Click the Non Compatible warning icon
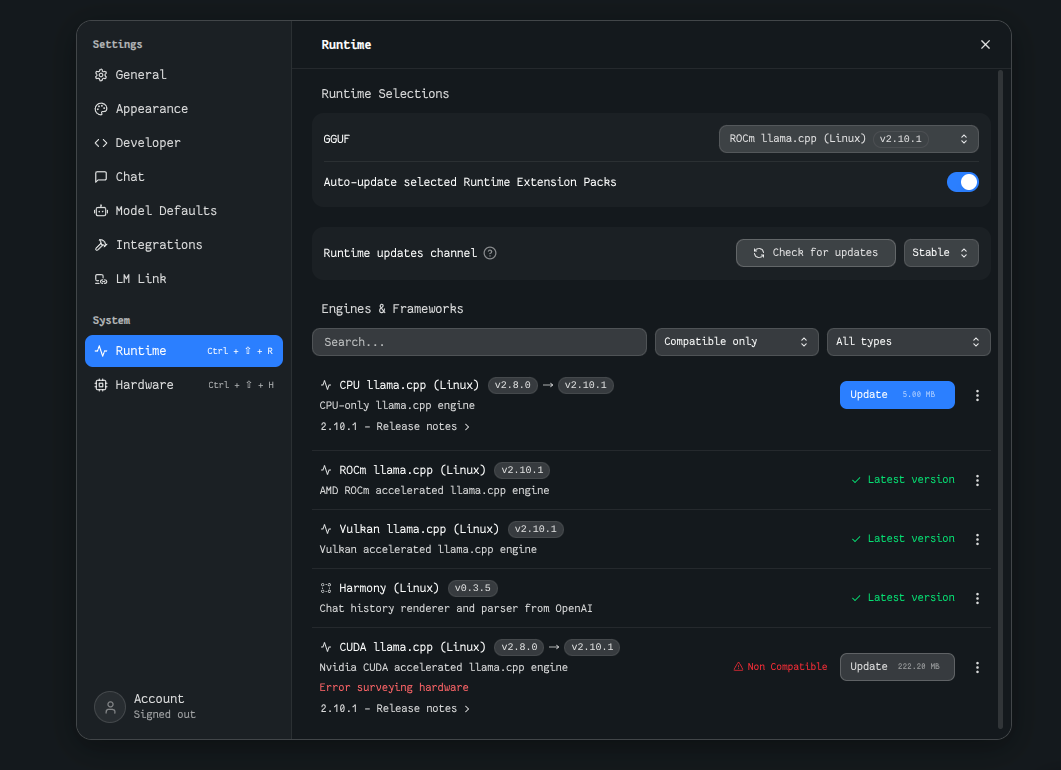Image resolution: width=1061 pixels, height=770 pixels. pos(739,667)
